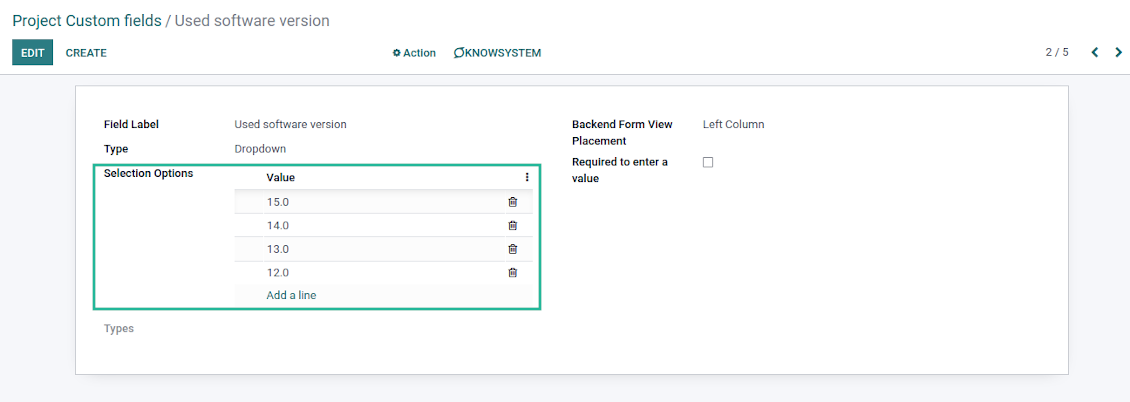1130x402 pixels.
Task: Click the 2 / 5 pager counter
Action: [x=1057, y=53]
